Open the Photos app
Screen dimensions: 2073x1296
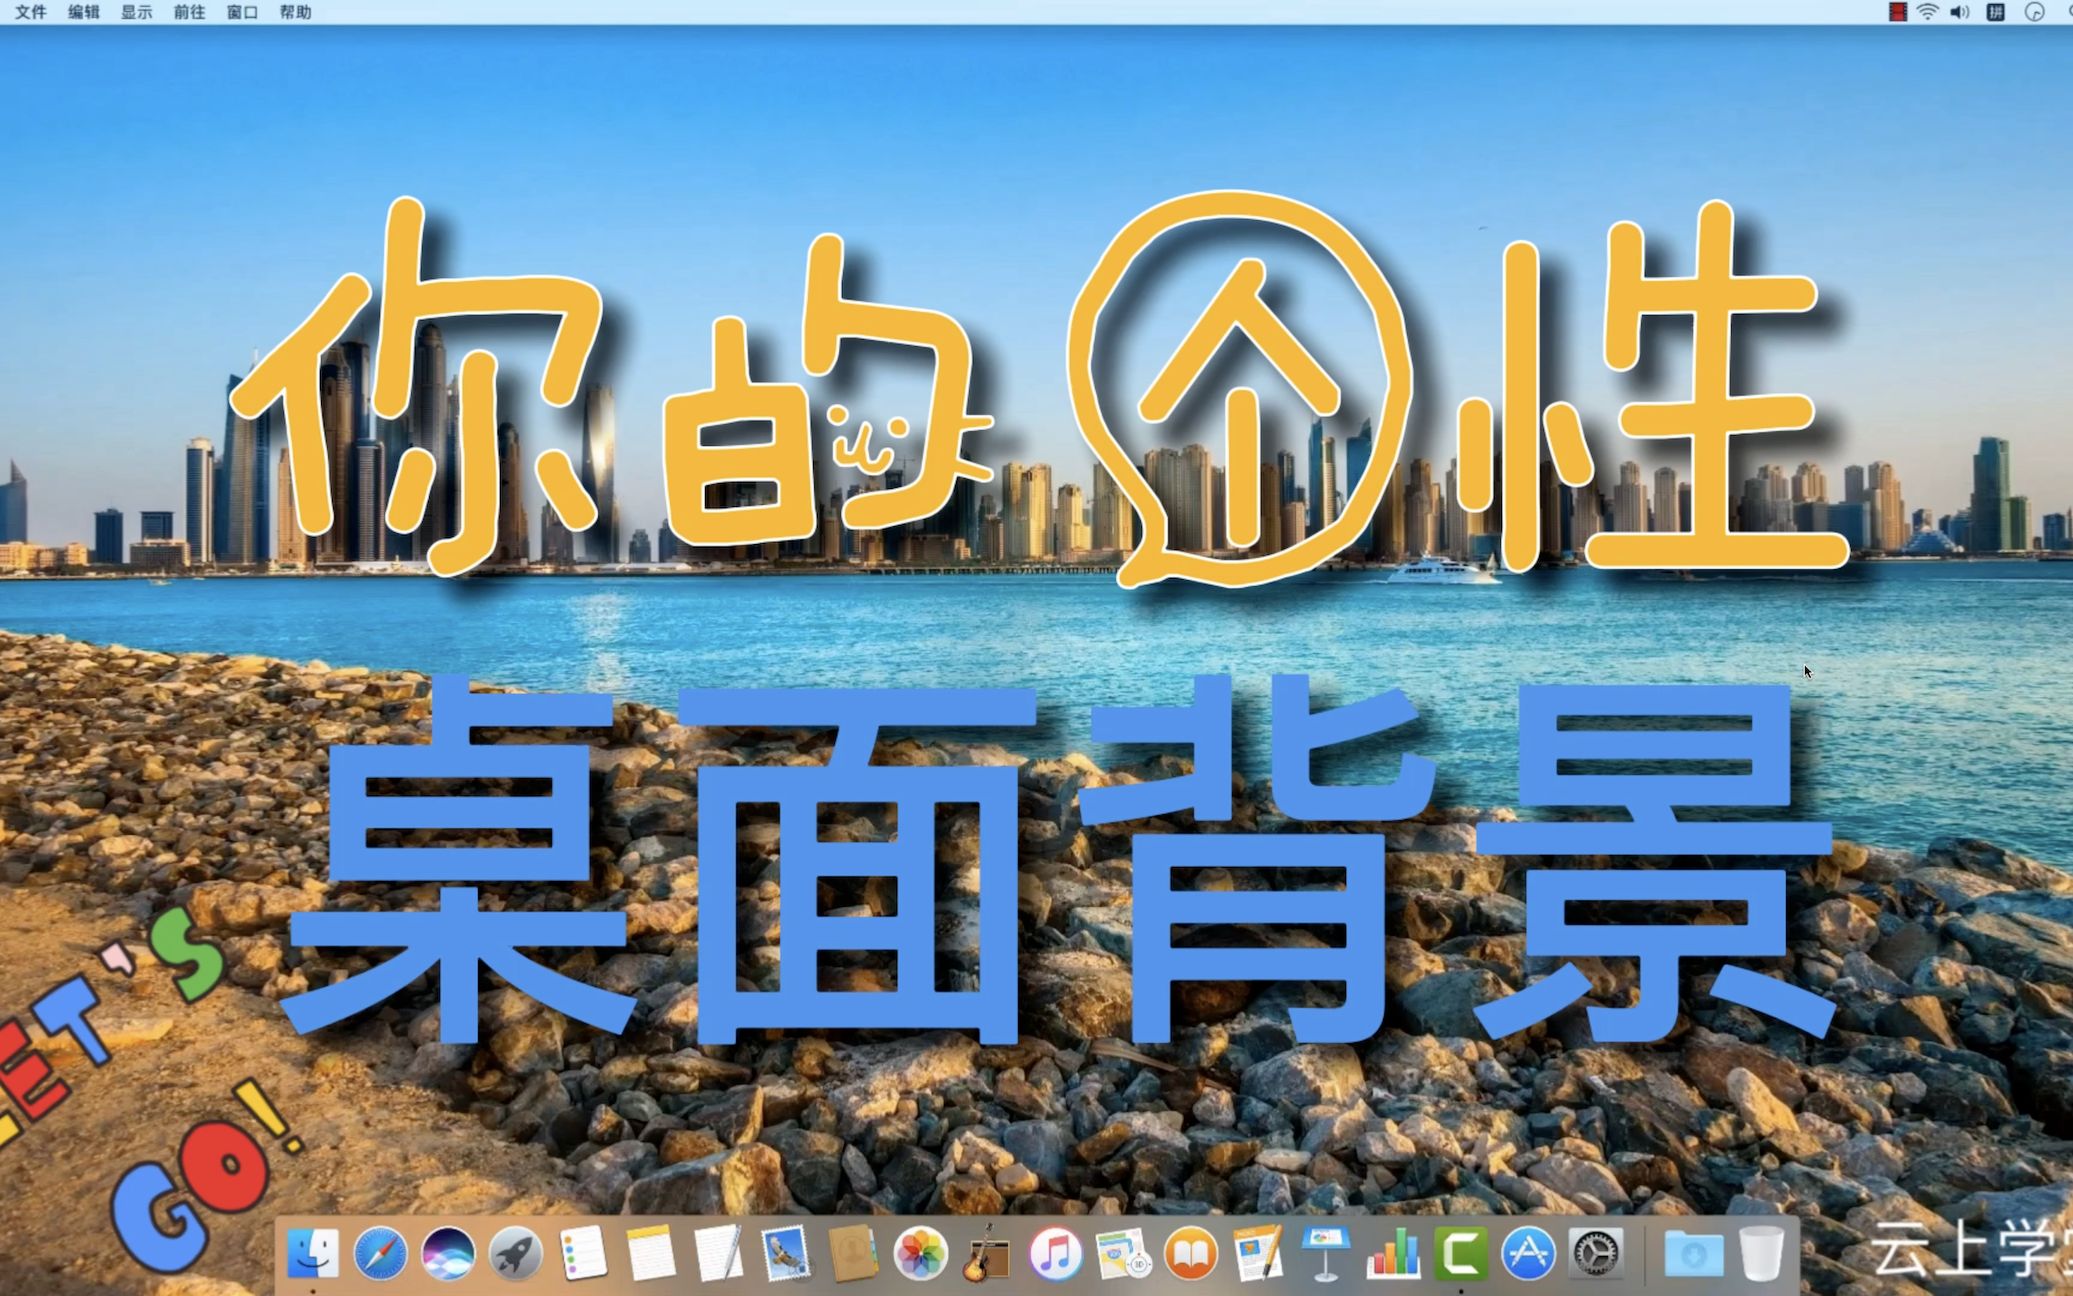pyautogui.click(x=920, y=1254)
